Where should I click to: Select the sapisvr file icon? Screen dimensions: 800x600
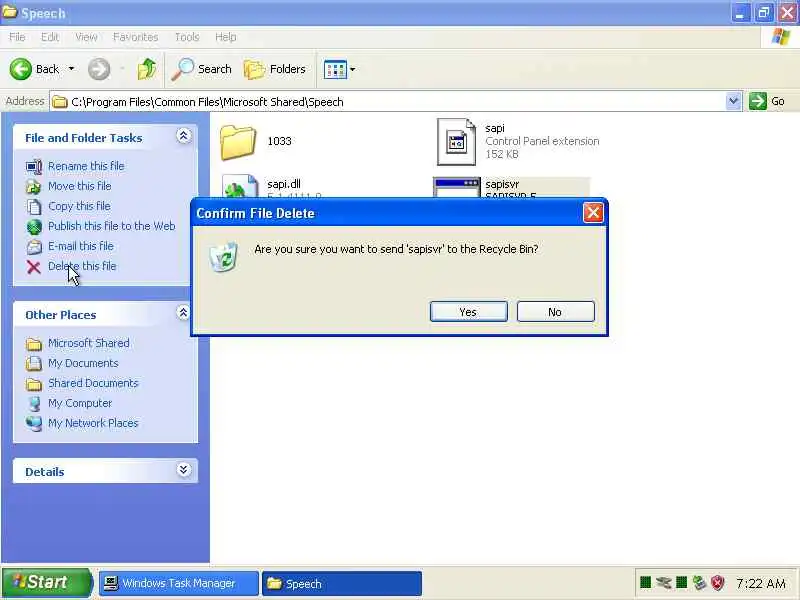click(457, 188)
